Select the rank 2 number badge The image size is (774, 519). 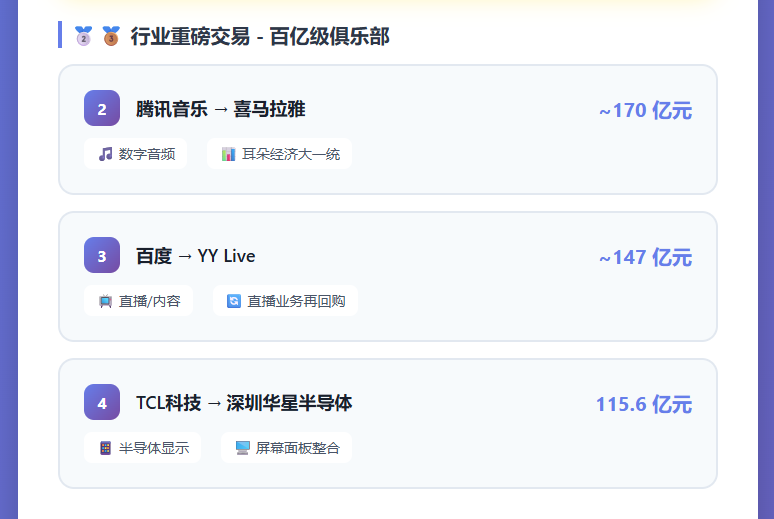pyautogui.click(x=102, y=108)
